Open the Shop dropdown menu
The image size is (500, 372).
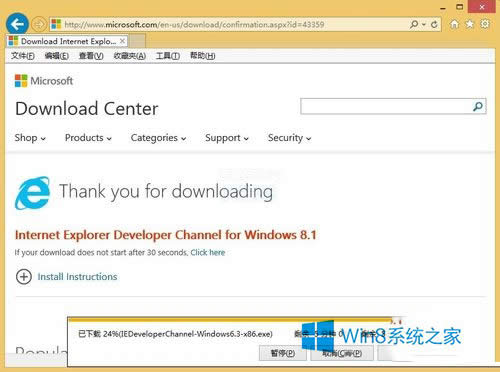point(30,138)
